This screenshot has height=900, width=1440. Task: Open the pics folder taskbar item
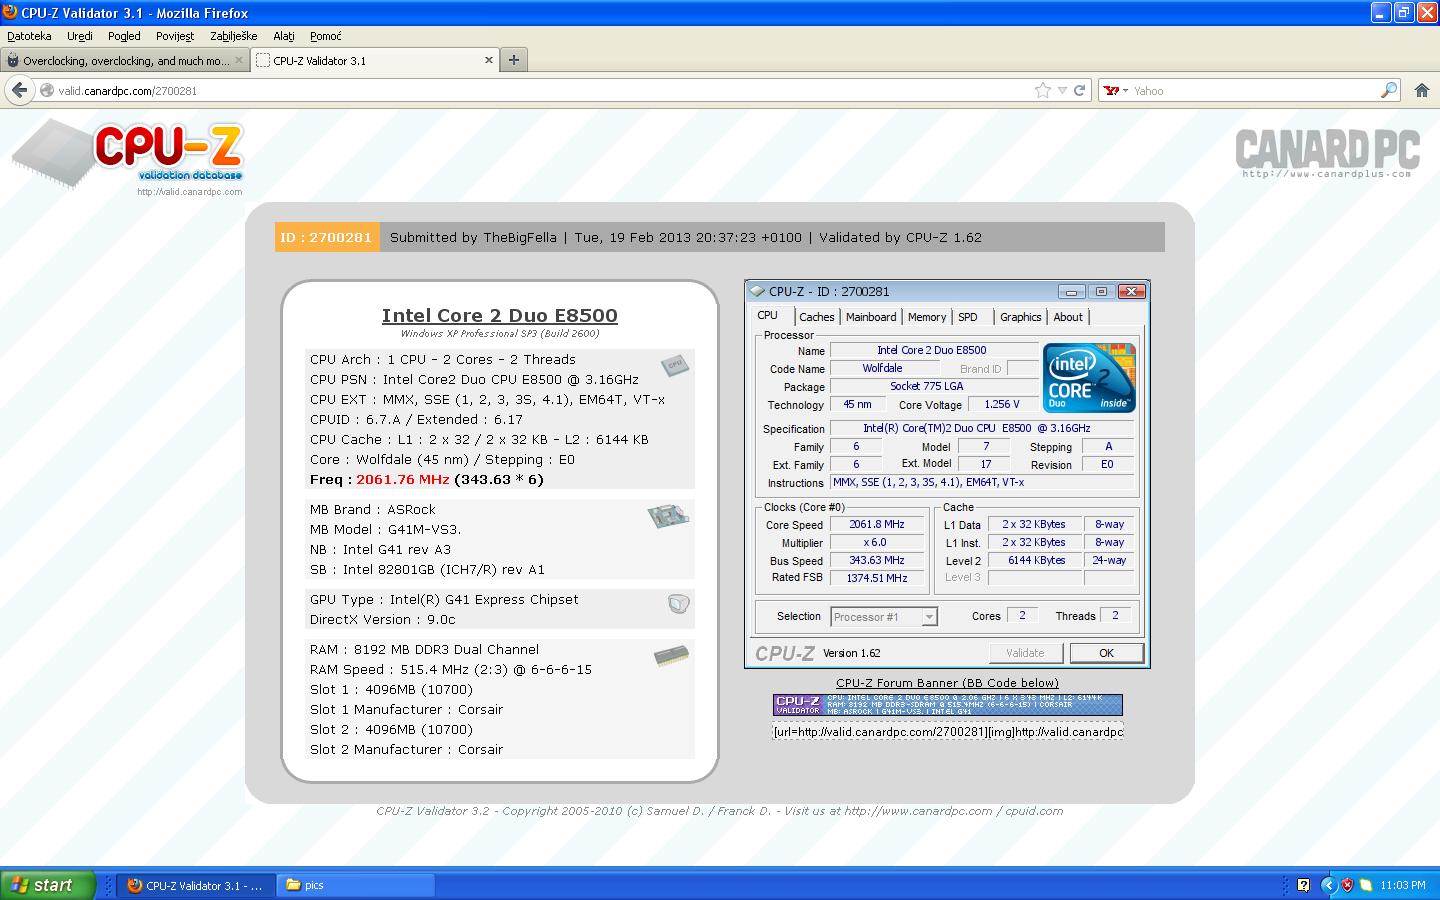(x=355, y=885)
